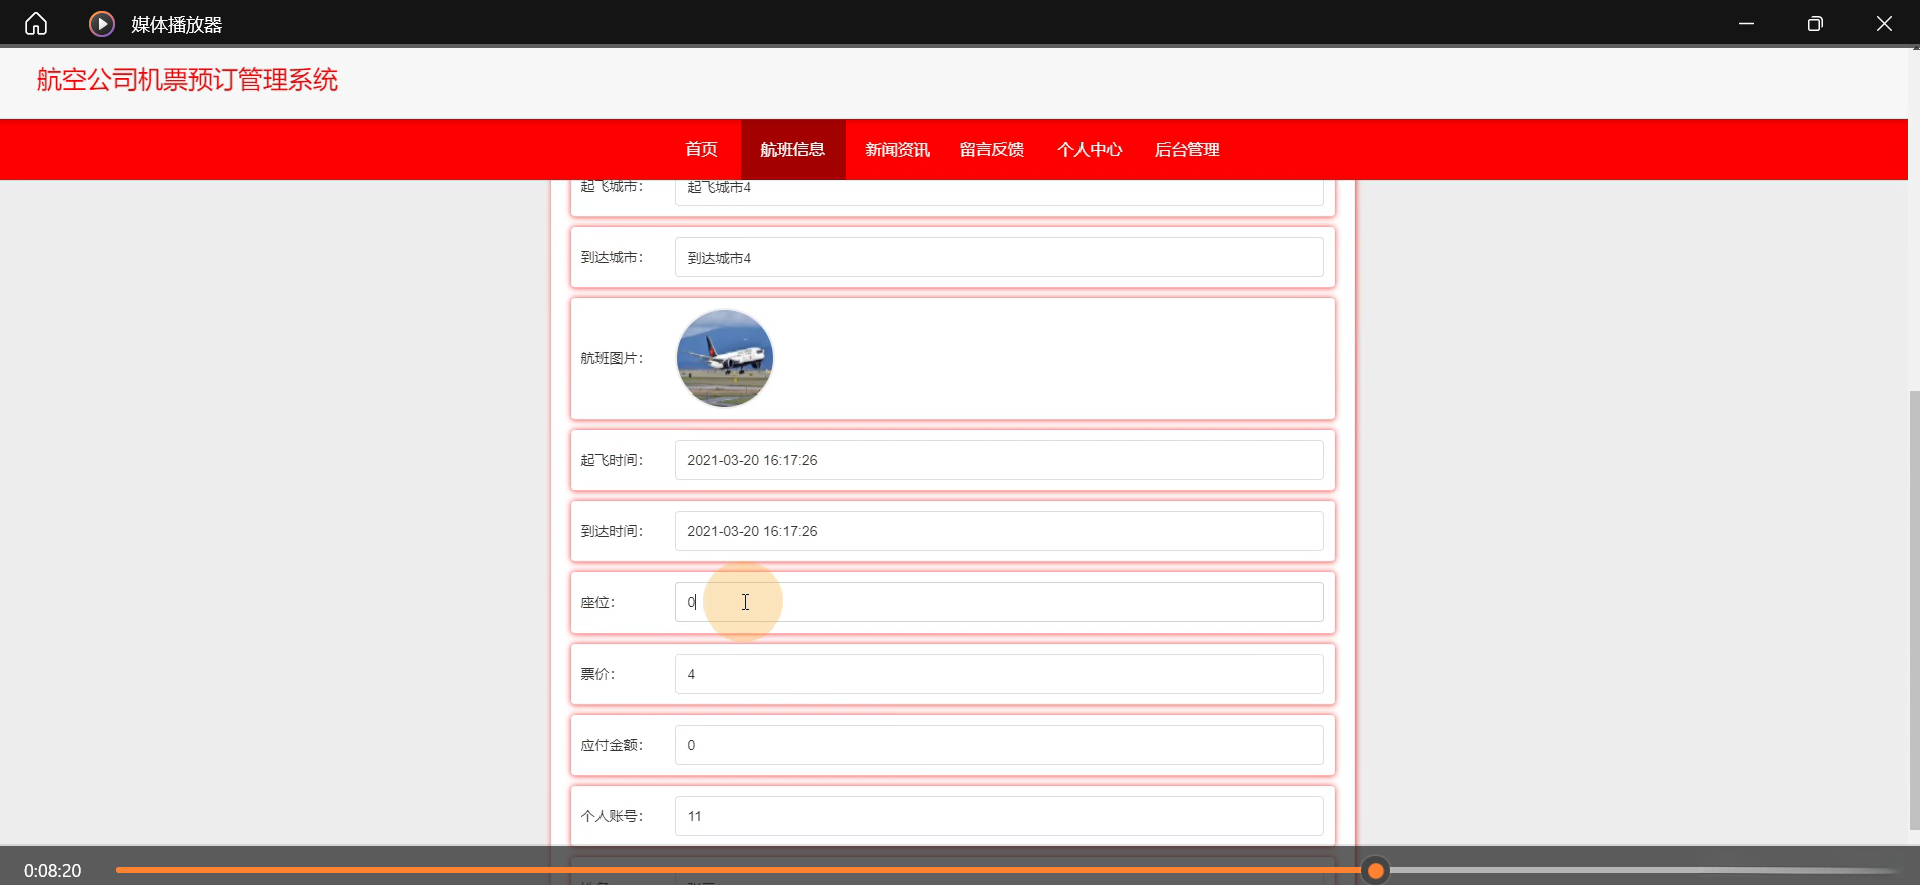Click the 到达城市 input field
Image resolution: width=1920 pixels, height=885 pixels.
pyautogui.click(x=999, y=257)
